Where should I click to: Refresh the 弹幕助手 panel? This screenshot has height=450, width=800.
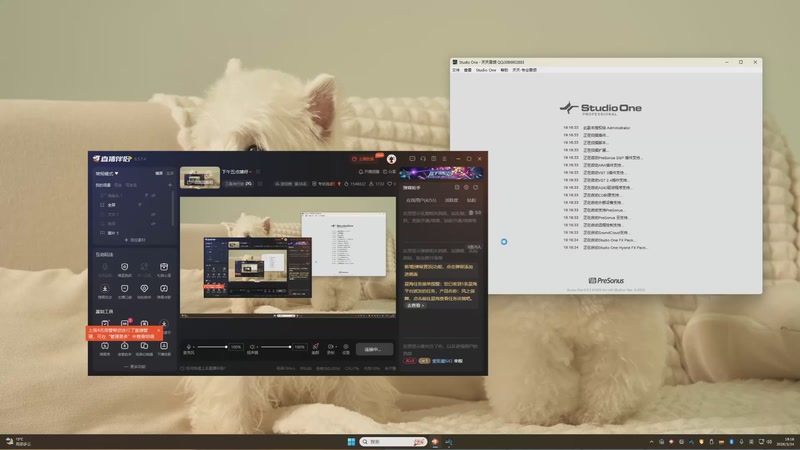point(476,188)
